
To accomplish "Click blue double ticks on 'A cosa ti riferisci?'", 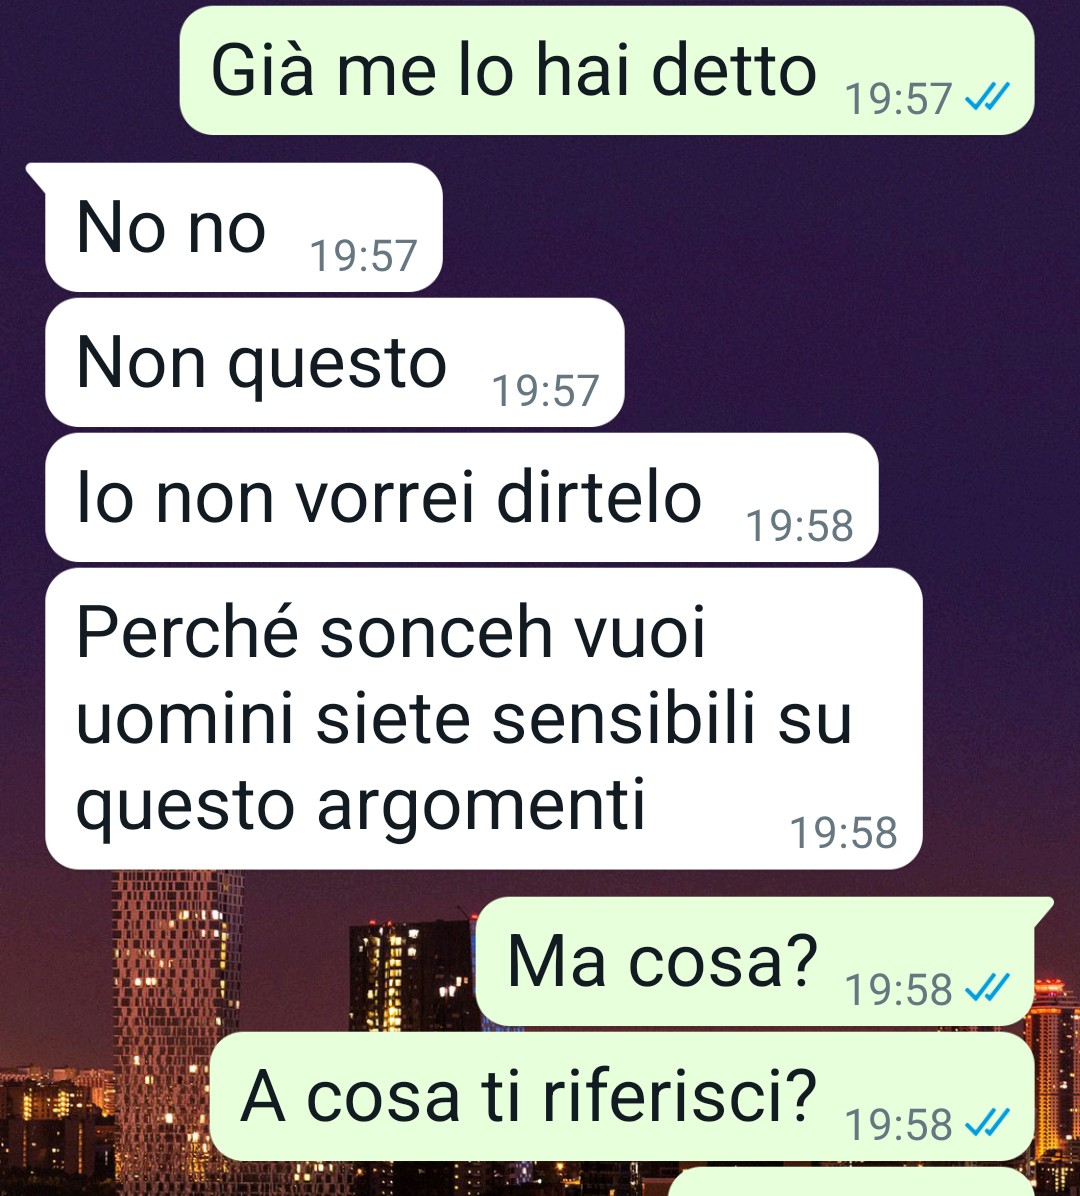I will tap(987, 1123).
